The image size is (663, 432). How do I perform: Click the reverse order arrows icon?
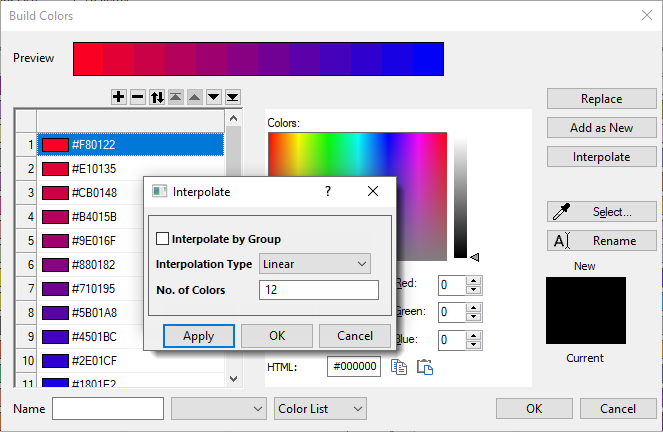(x=157, y=97)
